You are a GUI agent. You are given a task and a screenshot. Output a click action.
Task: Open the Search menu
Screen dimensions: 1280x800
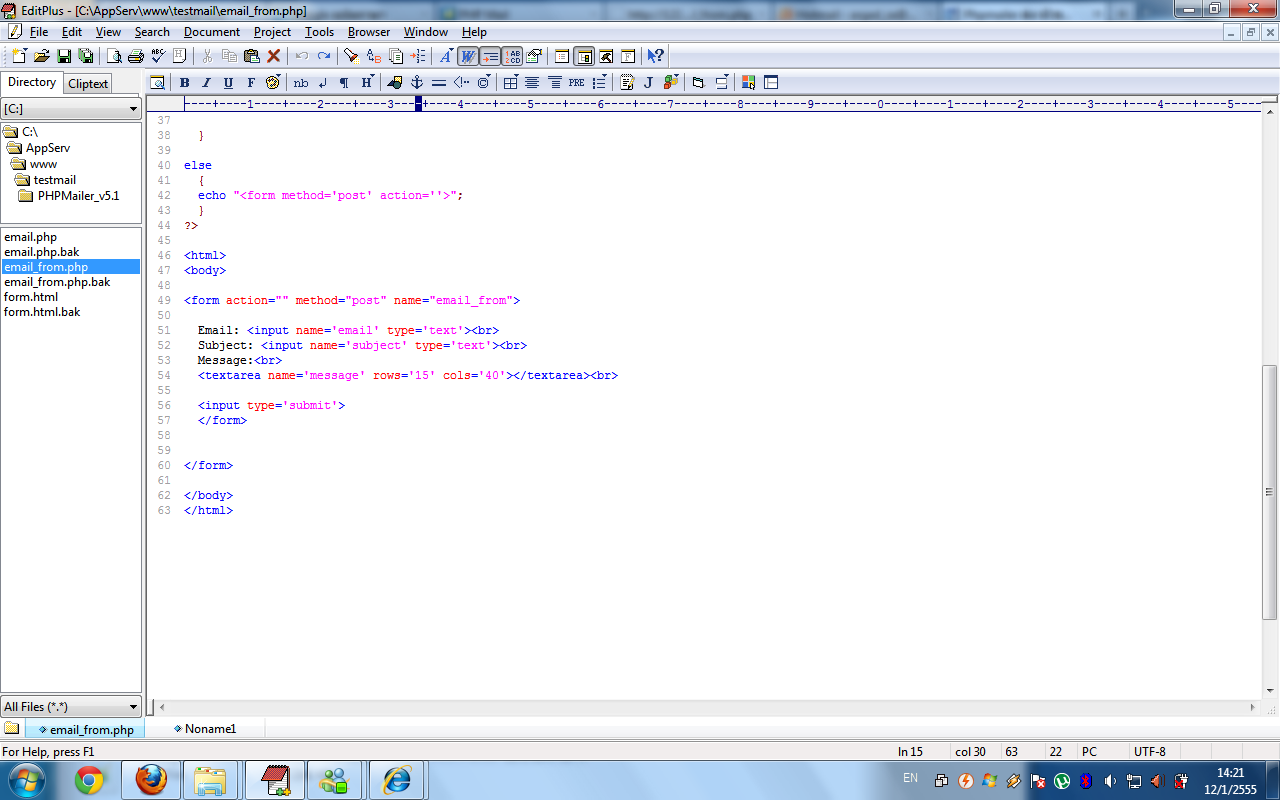click(152, 32)
